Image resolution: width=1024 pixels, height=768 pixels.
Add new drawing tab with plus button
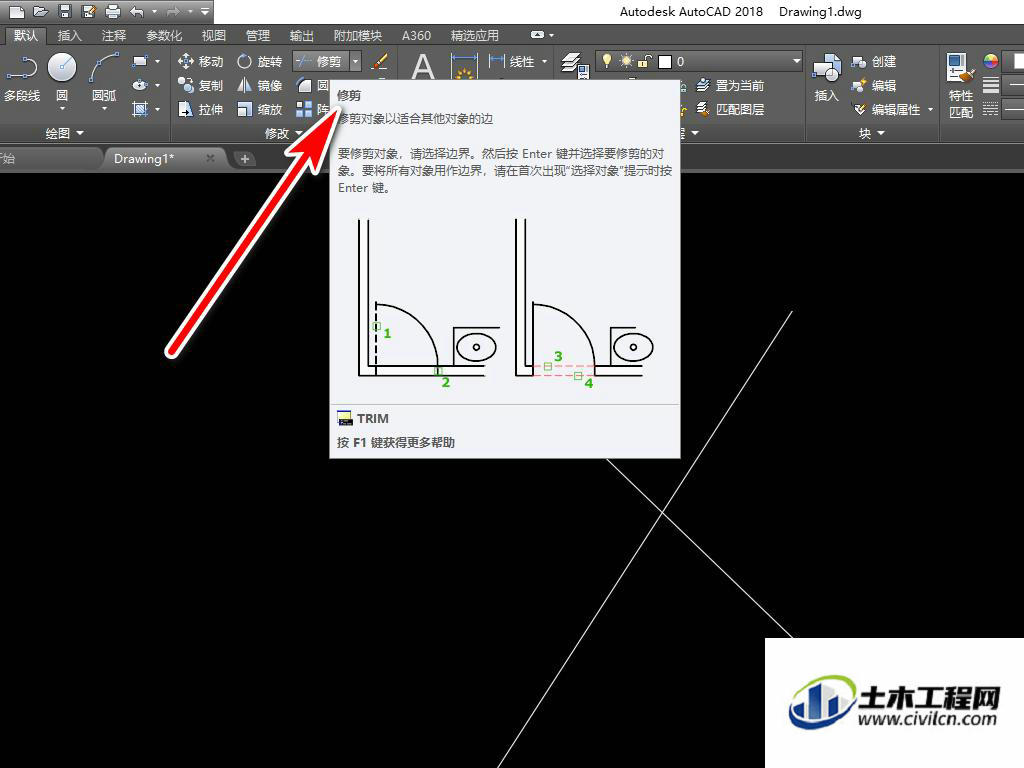click(x=244, y=159)
